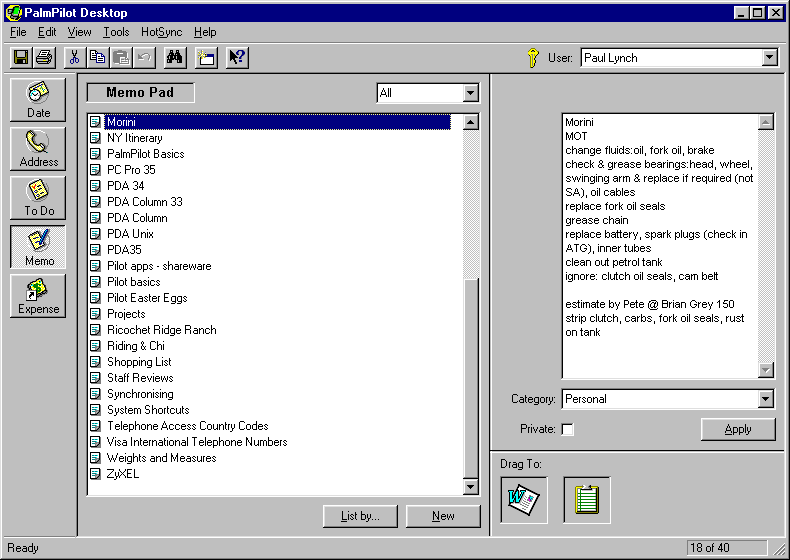Click the context Help arrow icon
This screenshot has width=790, height=560.
[x=237, y=57]
